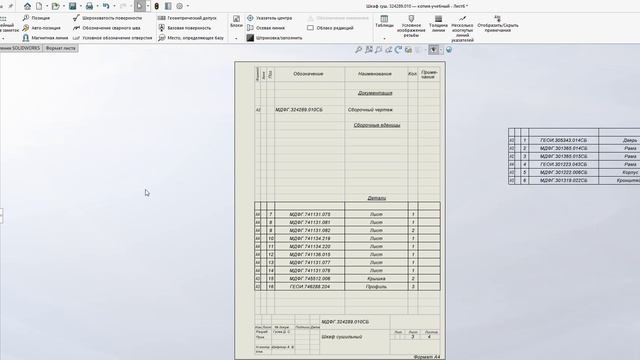Select ГЕОИ.305343.014СБ in right table
Viewport: 640px width, 360px height.
tap(563, 140)
